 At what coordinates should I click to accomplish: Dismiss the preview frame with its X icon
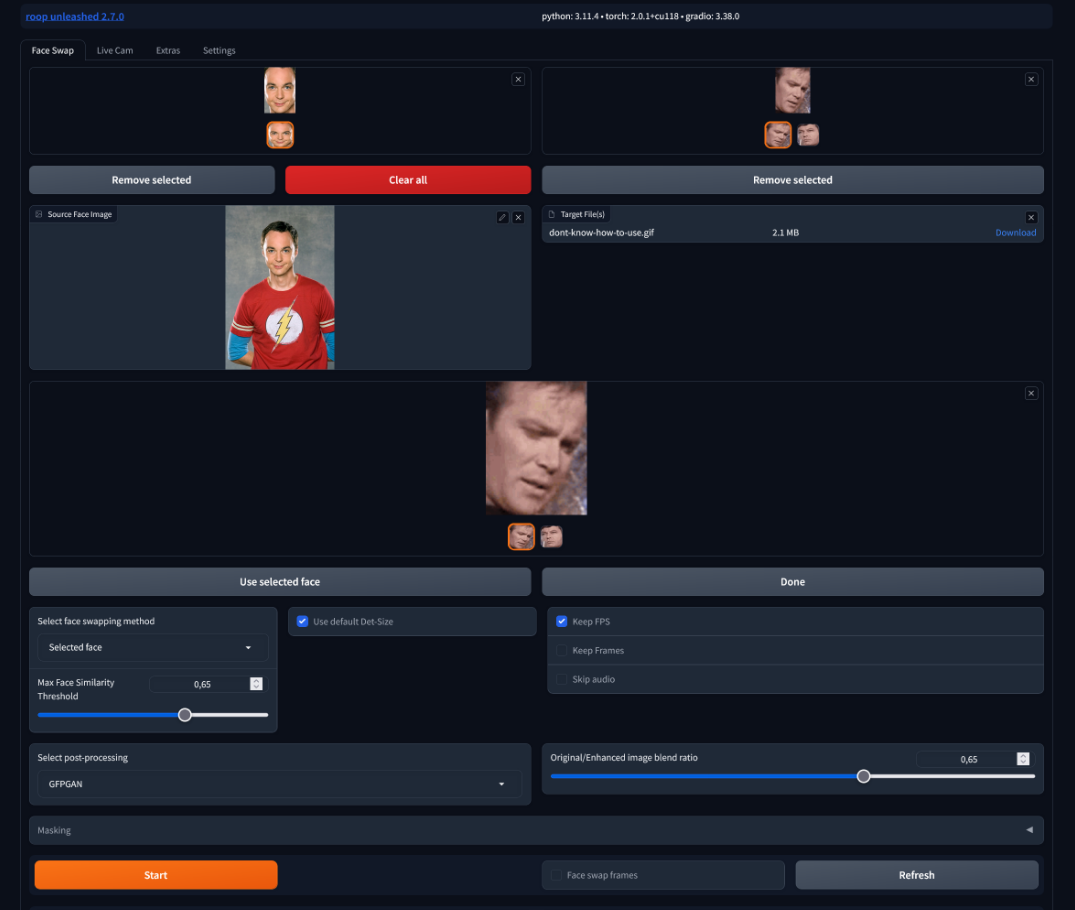point(1031,393)
